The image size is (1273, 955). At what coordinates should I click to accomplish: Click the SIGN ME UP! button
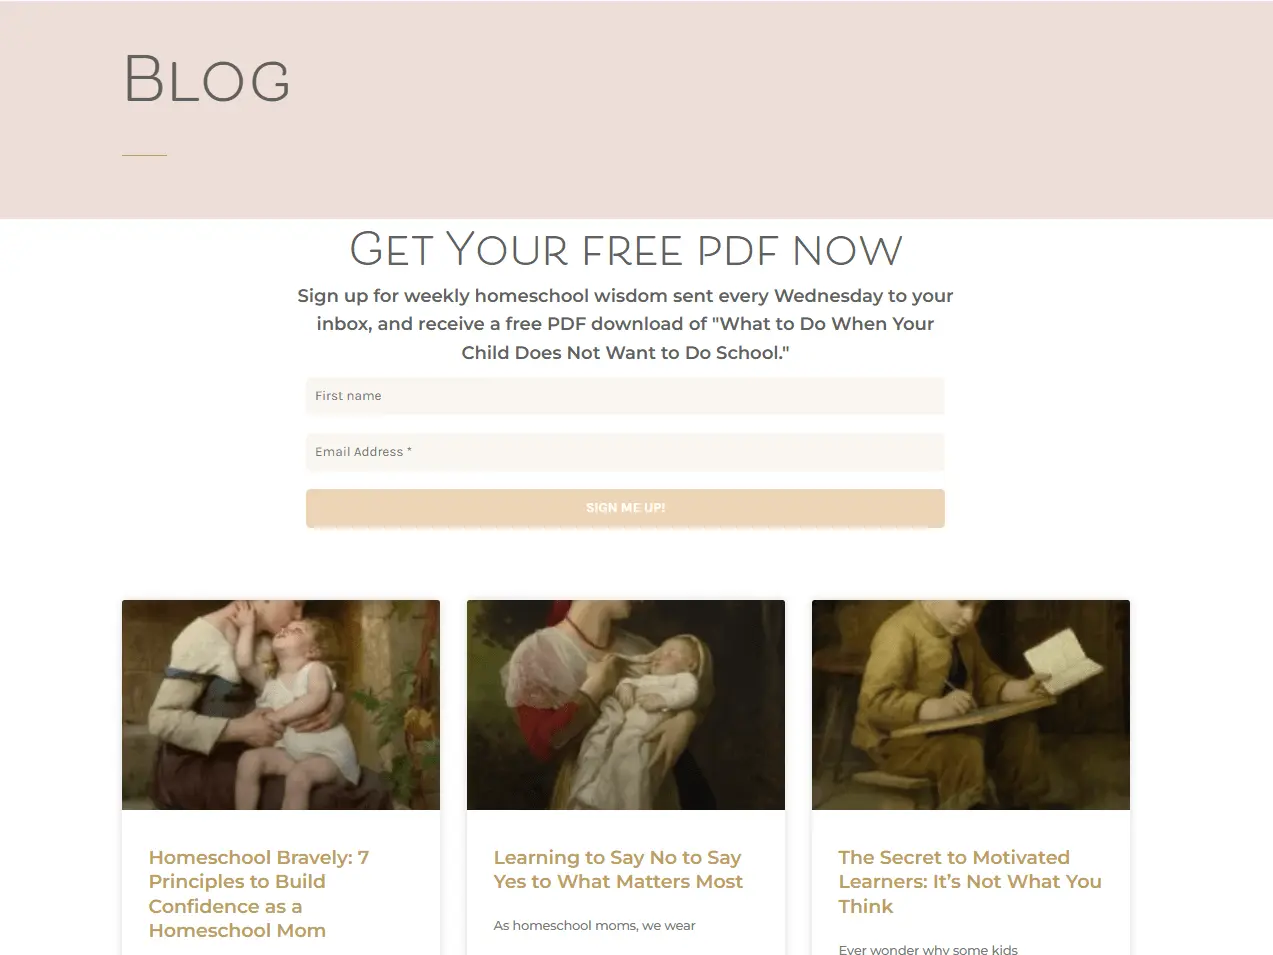tap(625, 508)
